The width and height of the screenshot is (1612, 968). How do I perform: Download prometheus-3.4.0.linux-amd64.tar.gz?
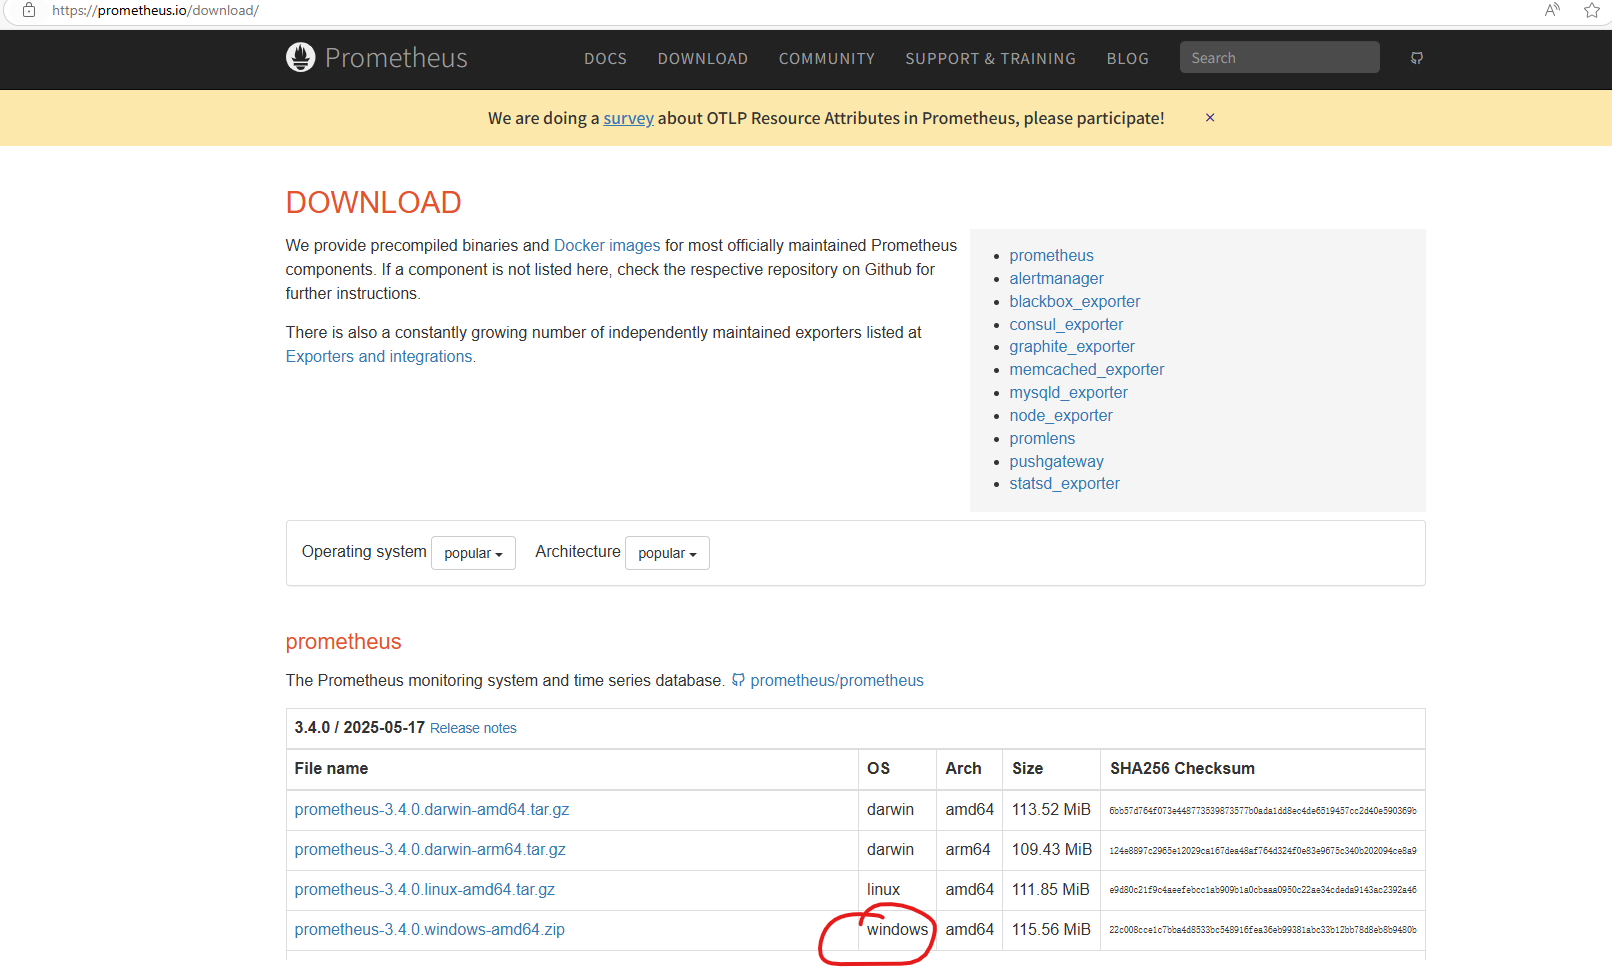pyautogui.click(x=424, y=890)
